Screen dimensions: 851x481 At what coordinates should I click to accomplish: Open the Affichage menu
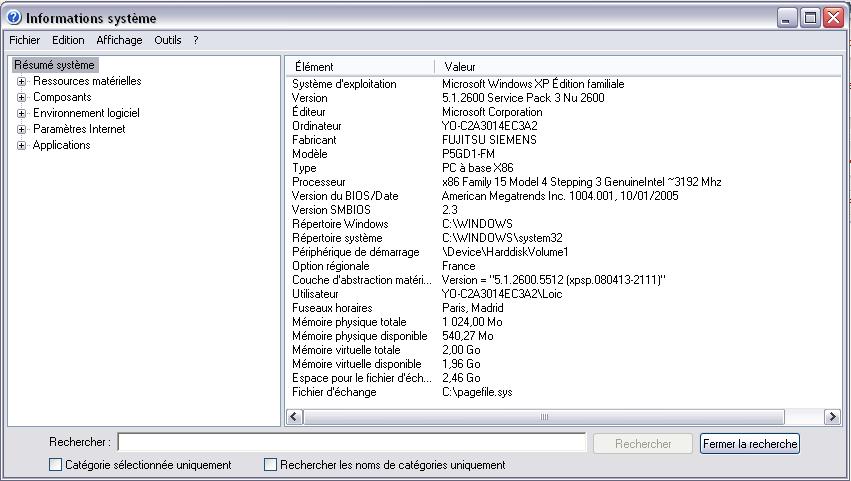[119, 40]
